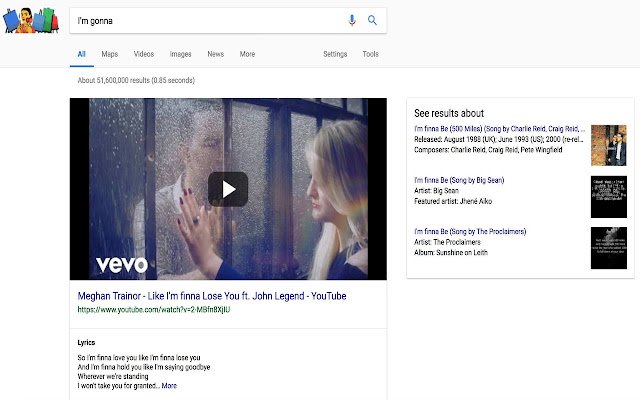Open the Images tab

[180, 54]
